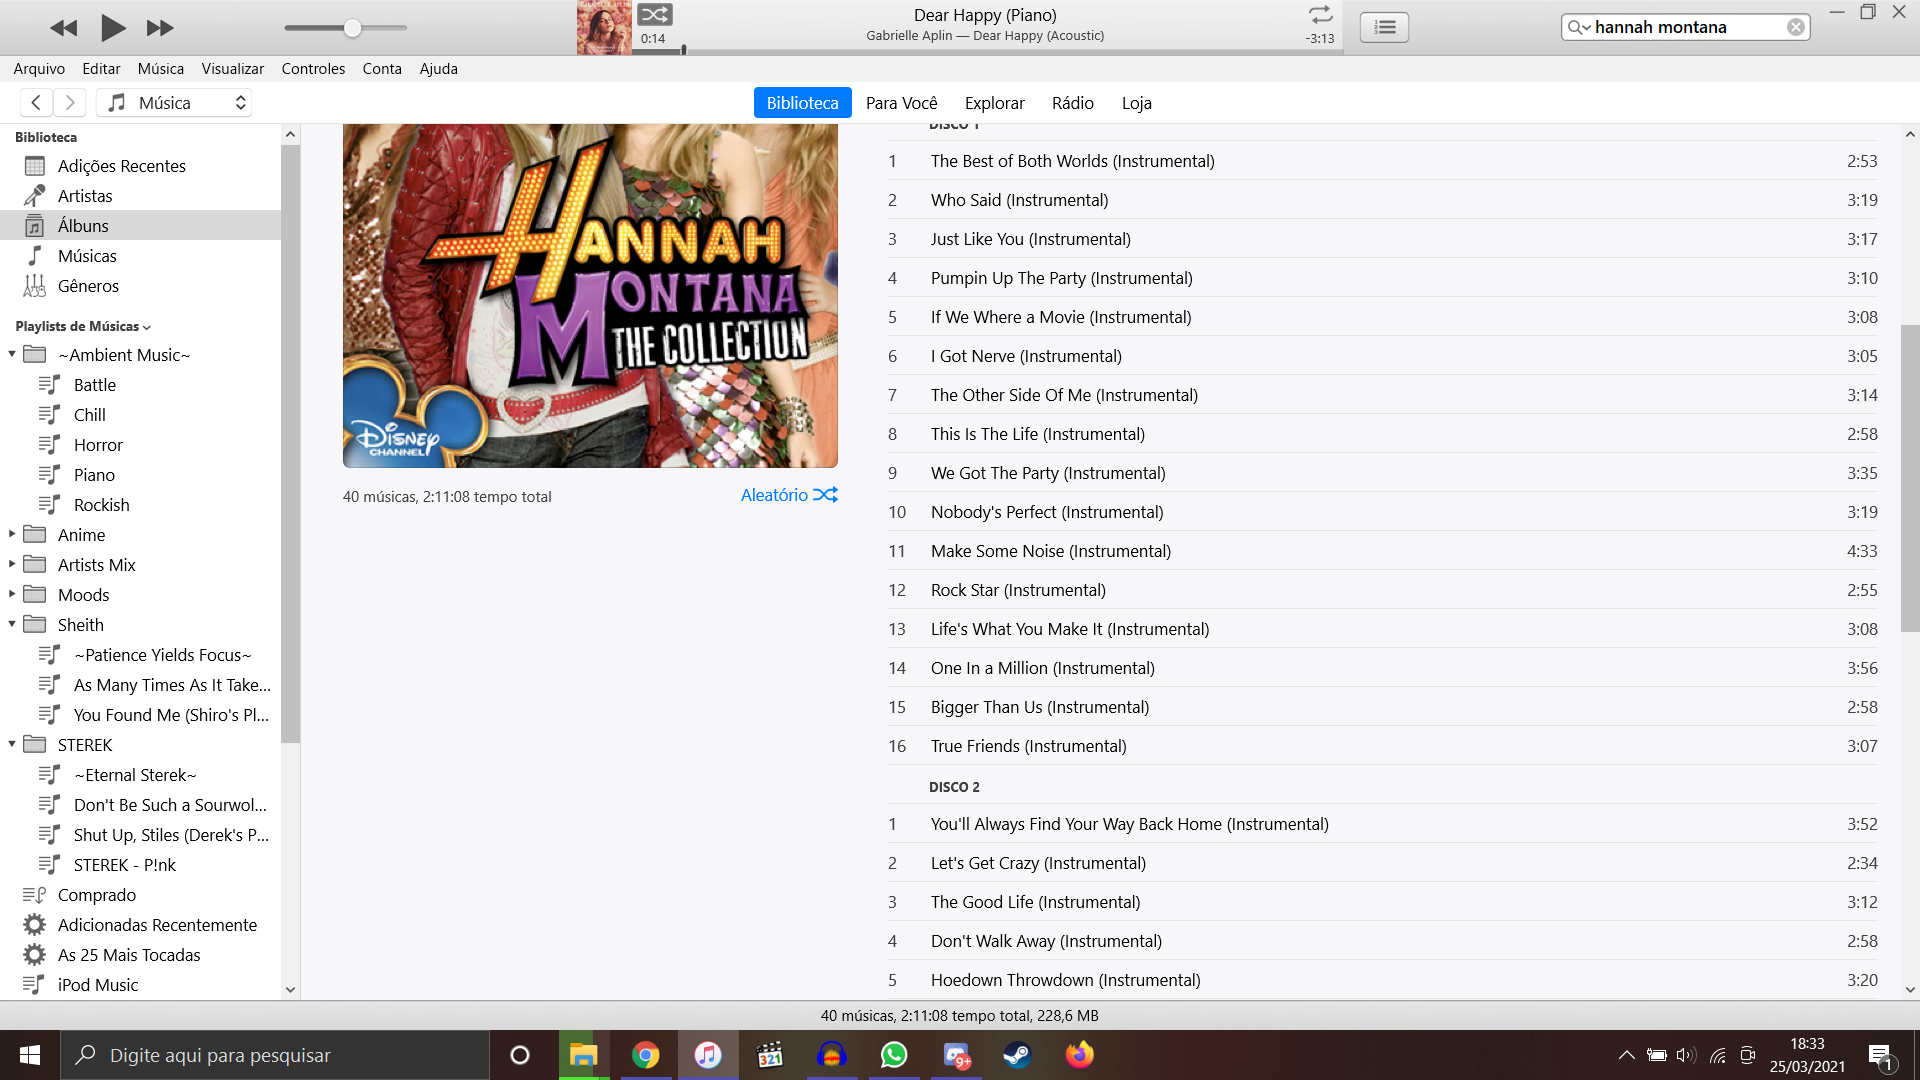Select Gêneros in the sidebar
The image size is (1920, 1080).
coord(140,286)
